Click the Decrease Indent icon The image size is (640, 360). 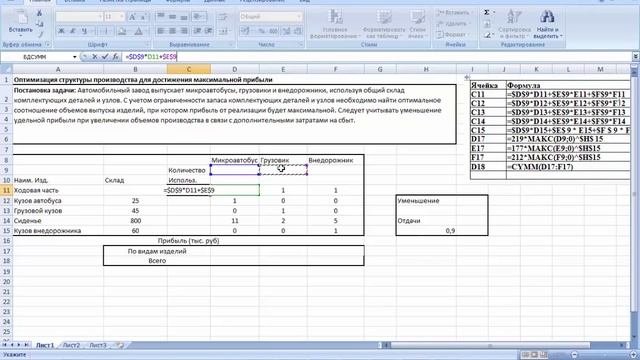[198, 31]
